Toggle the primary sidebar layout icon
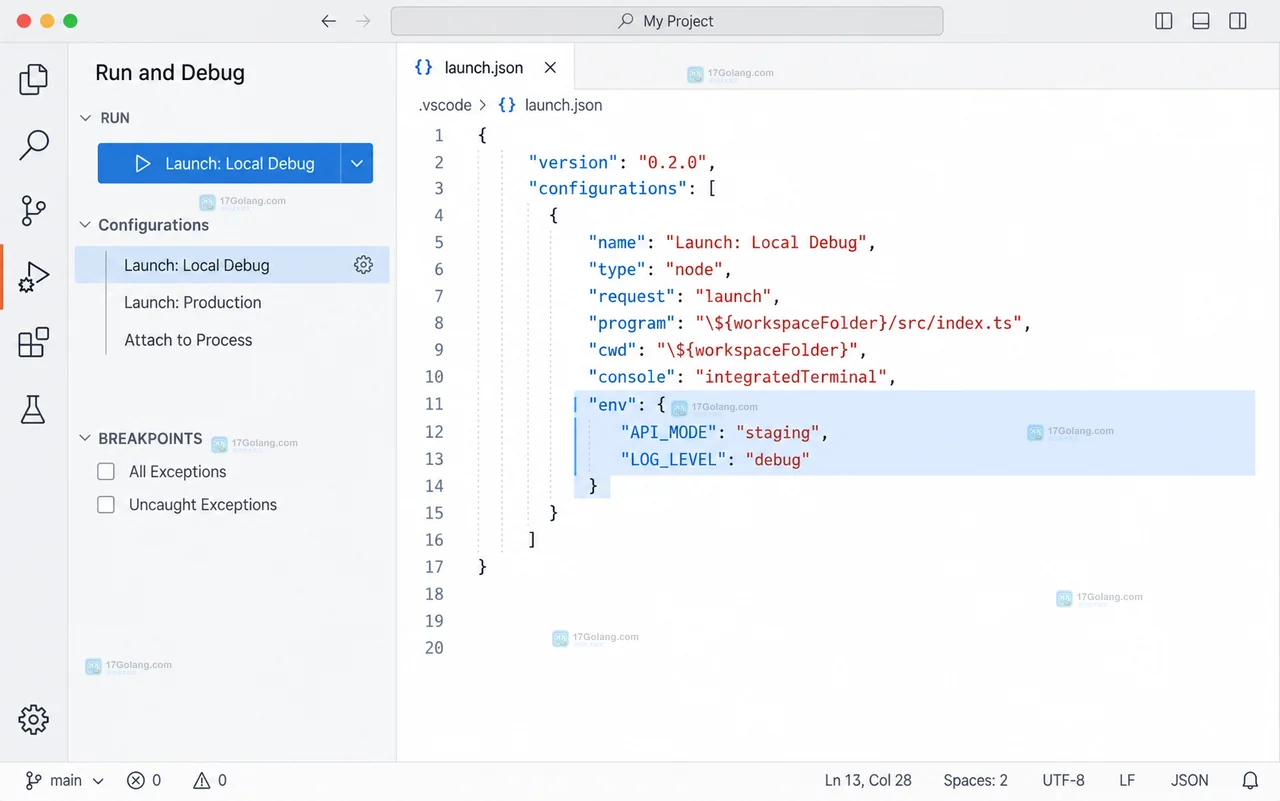The height and width of the screenshot is (801, 1280). coord(1164,21)
